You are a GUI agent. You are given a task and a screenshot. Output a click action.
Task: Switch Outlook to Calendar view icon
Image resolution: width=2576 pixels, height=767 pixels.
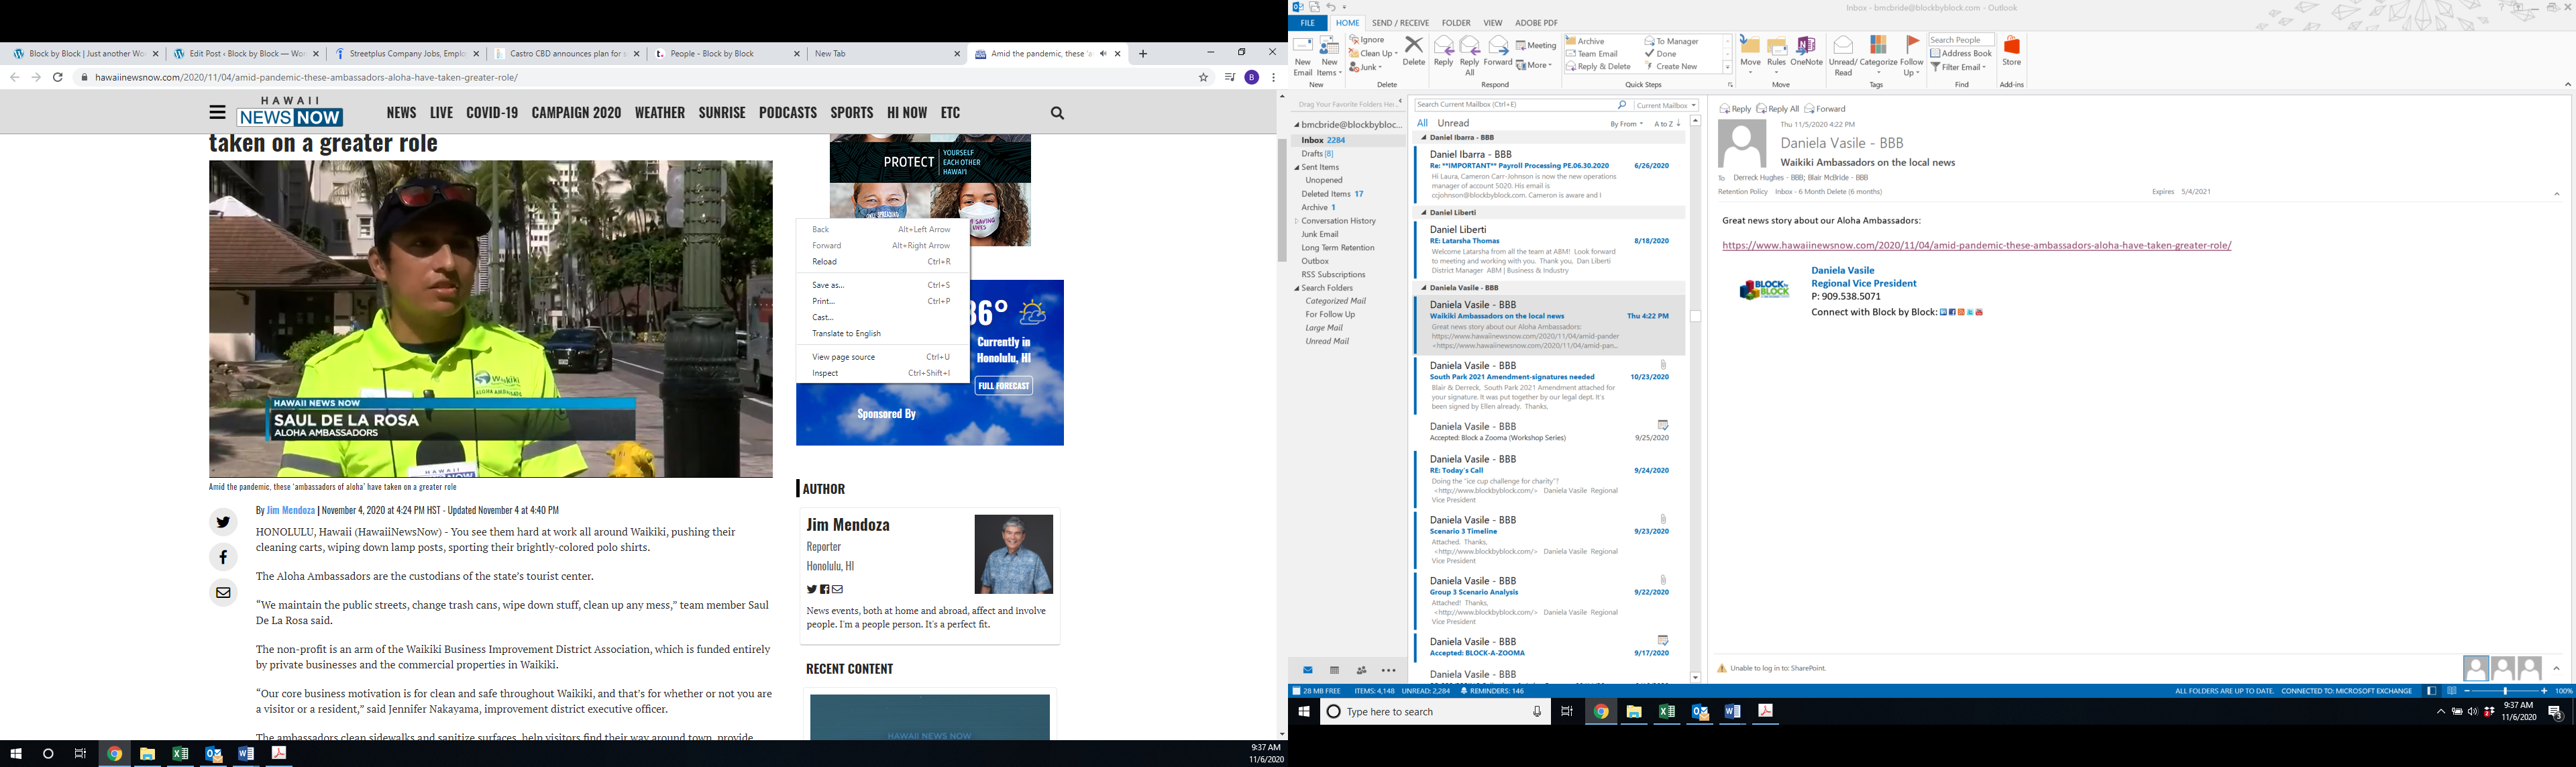click(1334, 670)
